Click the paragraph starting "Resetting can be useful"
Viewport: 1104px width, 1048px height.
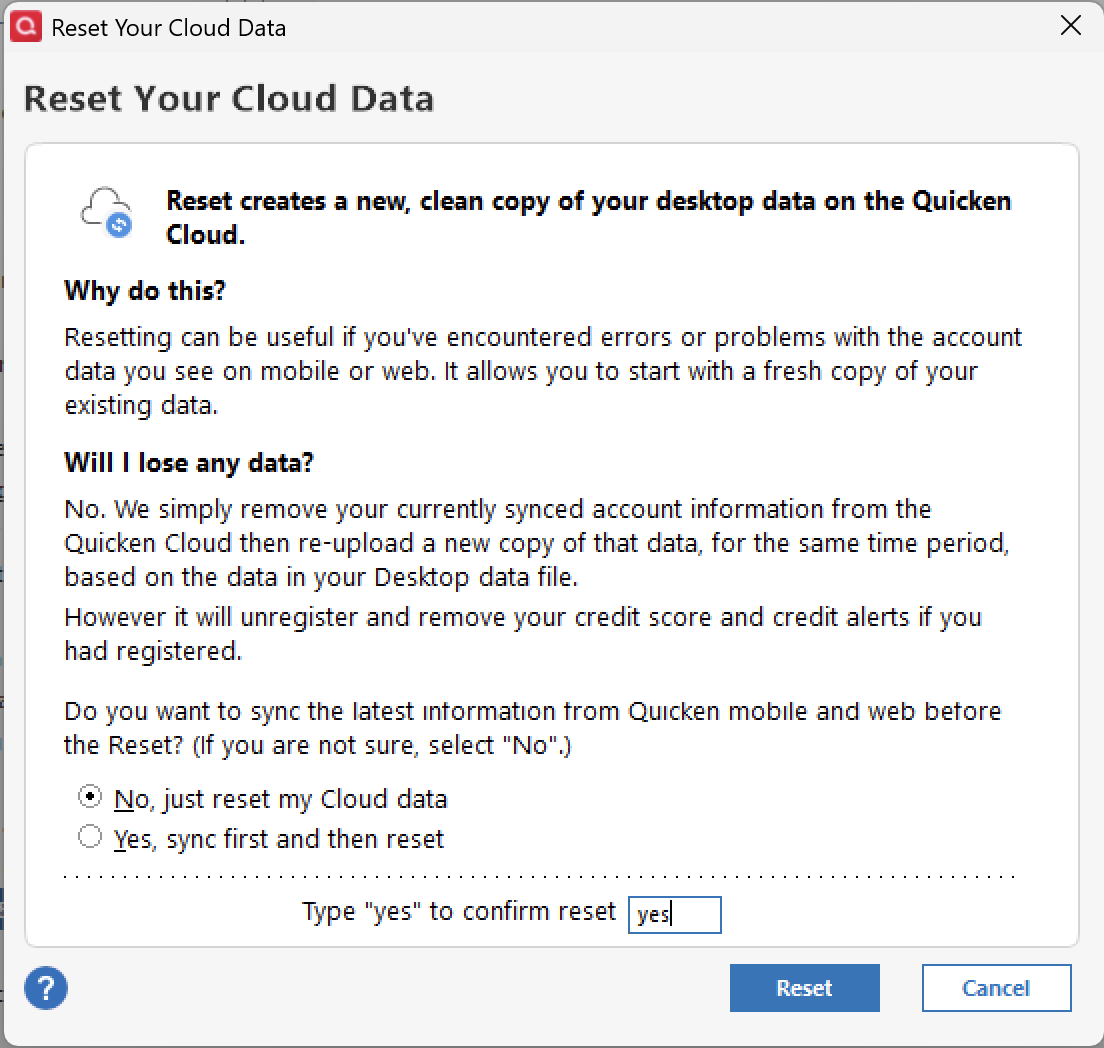click(543, 371)
